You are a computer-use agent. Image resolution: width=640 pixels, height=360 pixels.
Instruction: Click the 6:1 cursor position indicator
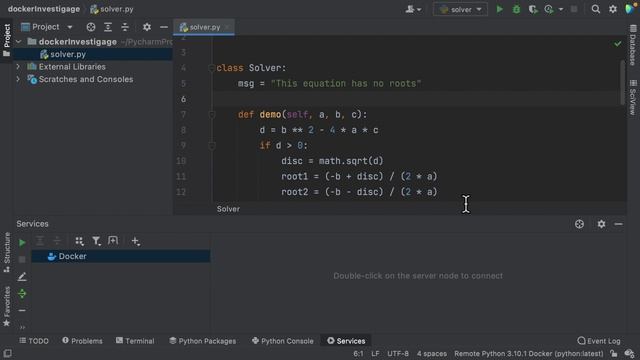coord(358,353)
